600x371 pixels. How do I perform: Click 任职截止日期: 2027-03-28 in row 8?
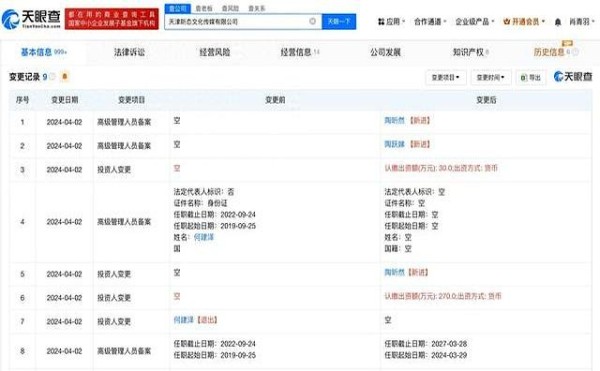click(426, 343)
